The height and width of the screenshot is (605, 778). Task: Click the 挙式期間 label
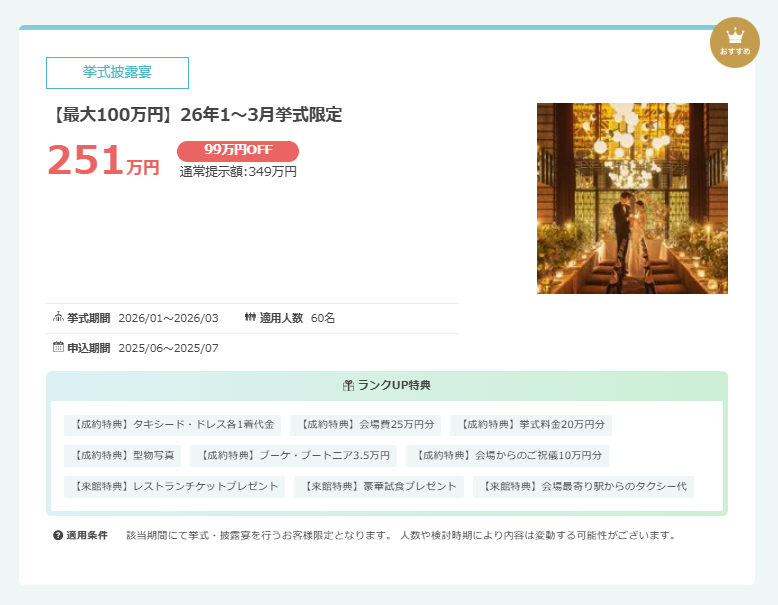88,318
